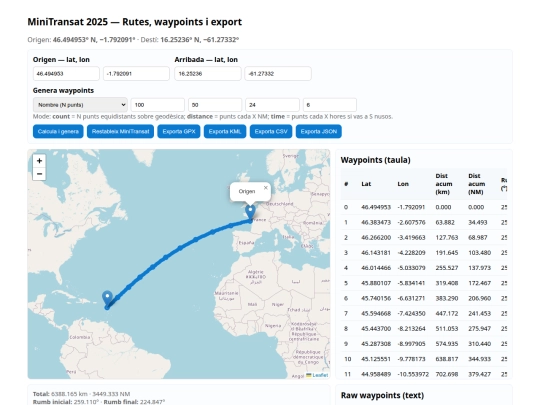Focus the origin latitude field 46.494953
Viewport: 540px width, 405px height.
pyautogui.click(x=66, y=74)
